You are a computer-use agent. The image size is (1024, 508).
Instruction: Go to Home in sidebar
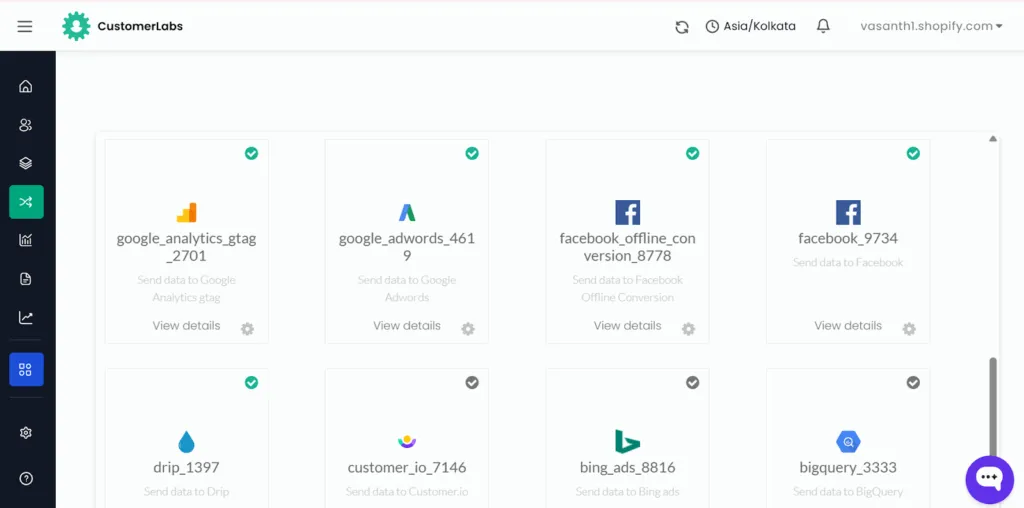25,86
